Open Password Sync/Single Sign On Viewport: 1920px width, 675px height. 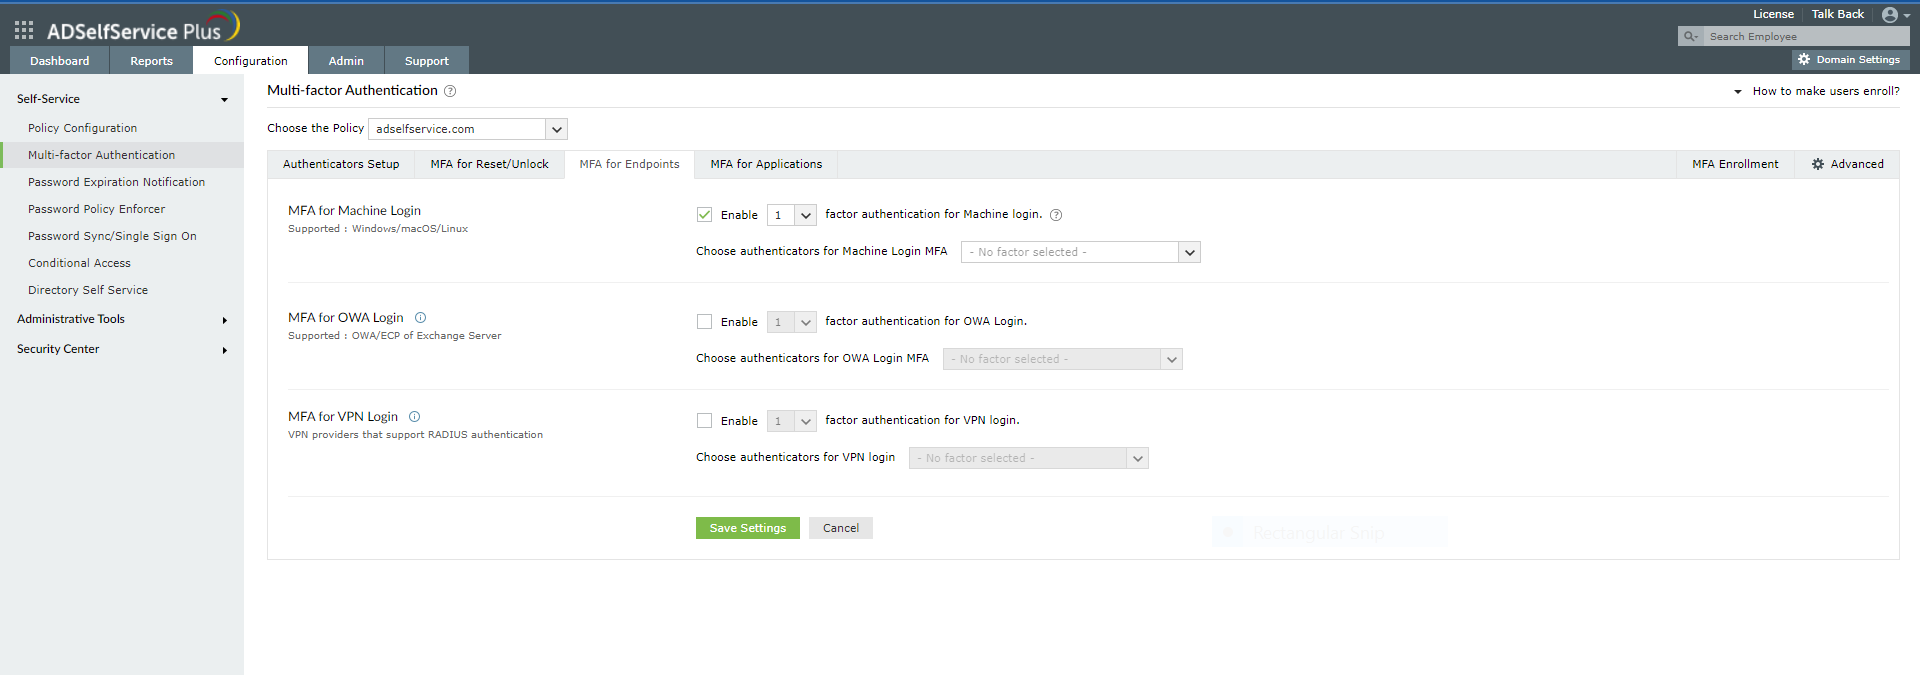[x=113, y=236]
